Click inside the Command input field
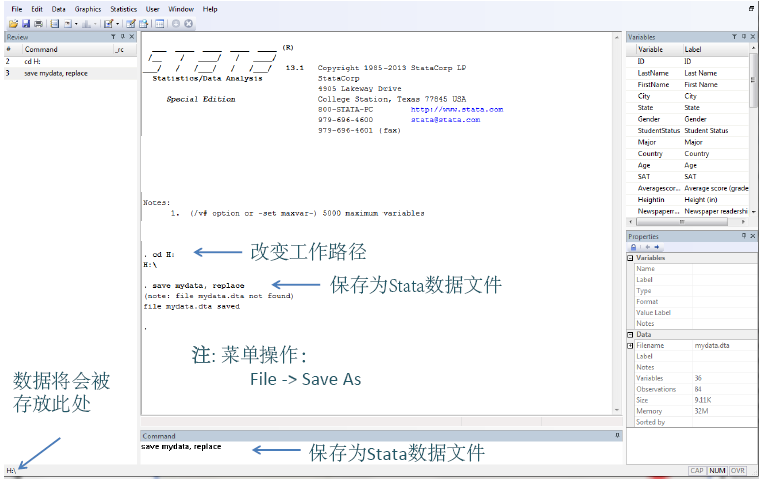Screen dimensions: 762x480 coord(381,453)
